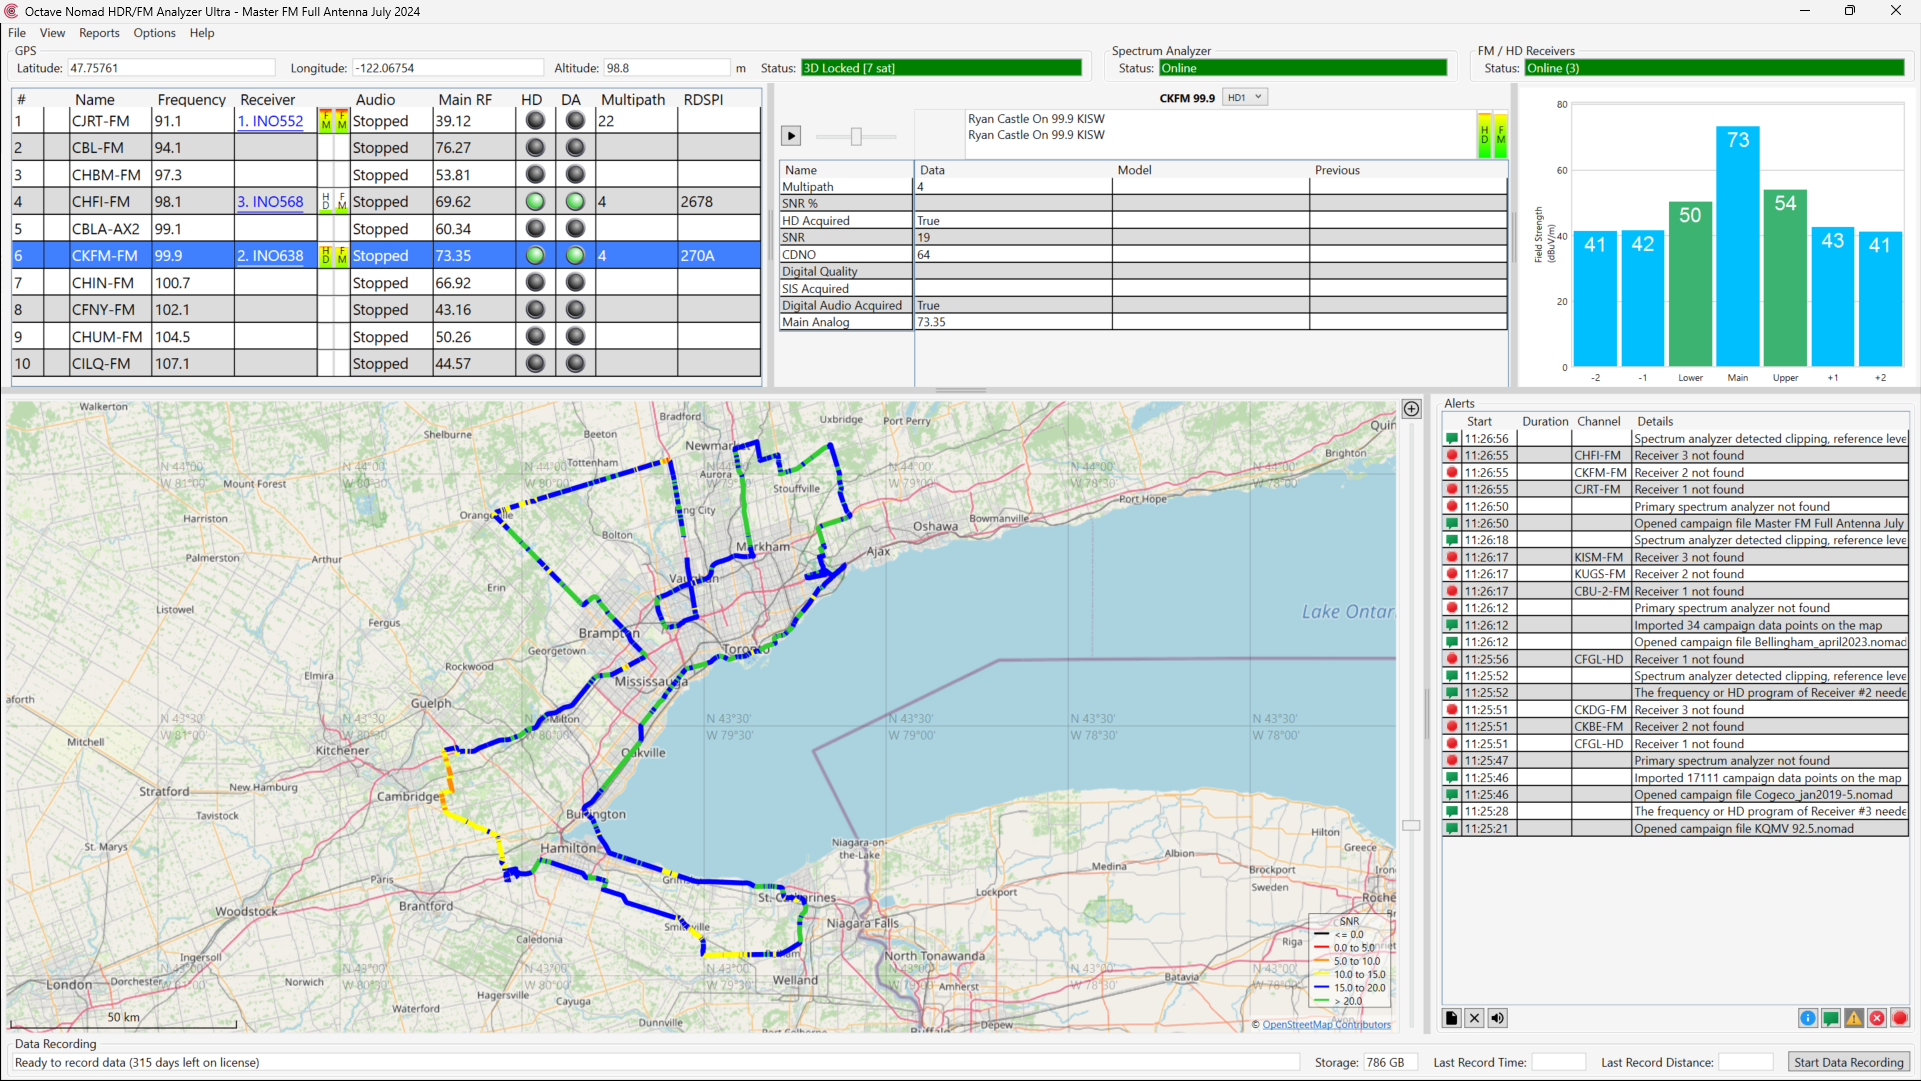Toggle green message alerts filter
The height and width of the screenshot is (1081, 1921).
(x=1831, y=1018)
